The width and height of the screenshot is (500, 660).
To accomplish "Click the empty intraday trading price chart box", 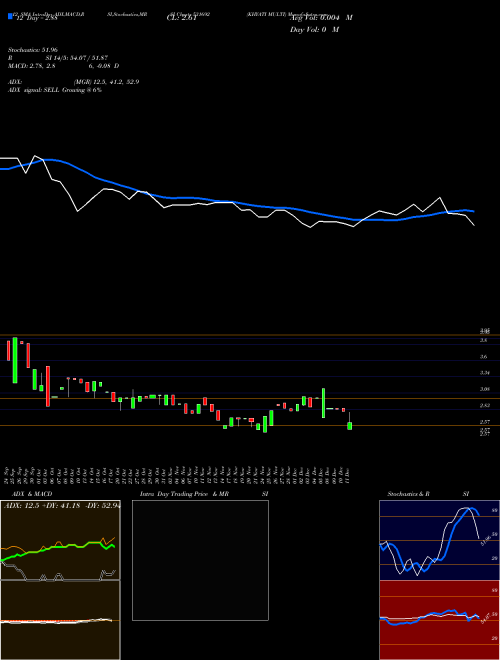I will click(200, 560).
